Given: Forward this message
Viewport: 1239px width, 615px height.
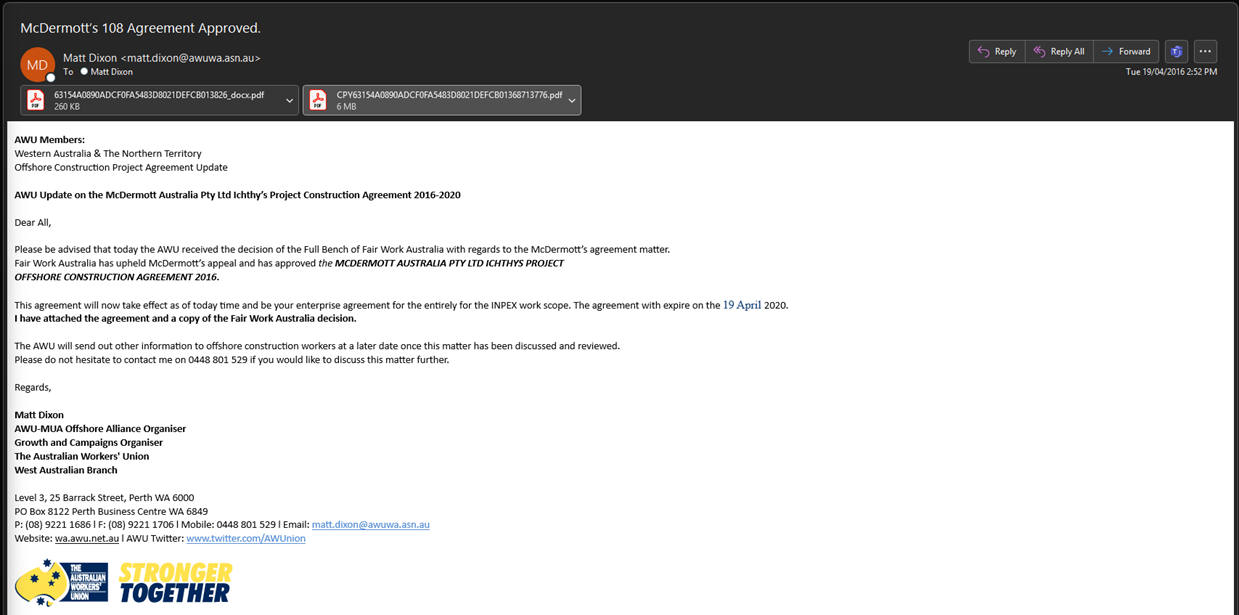Looking at the screenshot, I should tap(1126, 51).
